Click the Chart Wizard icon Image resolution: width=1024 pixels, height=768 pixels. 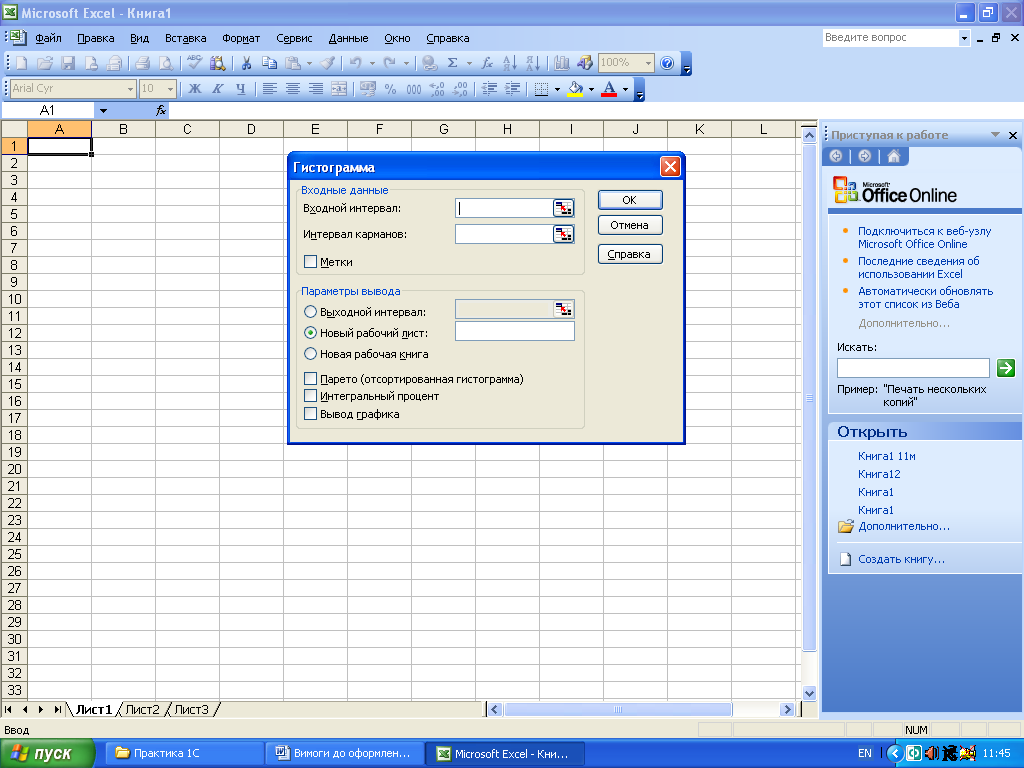[562, 63]
